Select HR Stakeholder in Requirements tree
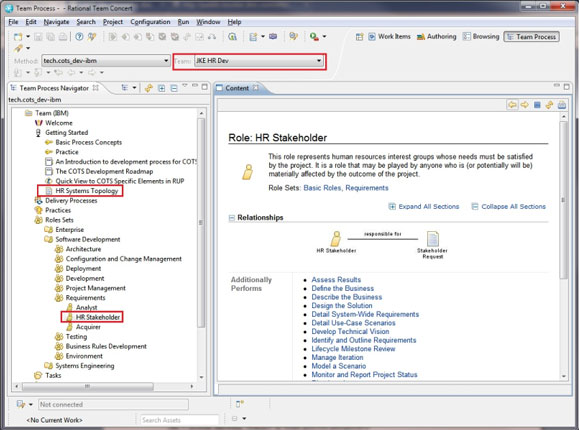 click(x=98, y=317)
